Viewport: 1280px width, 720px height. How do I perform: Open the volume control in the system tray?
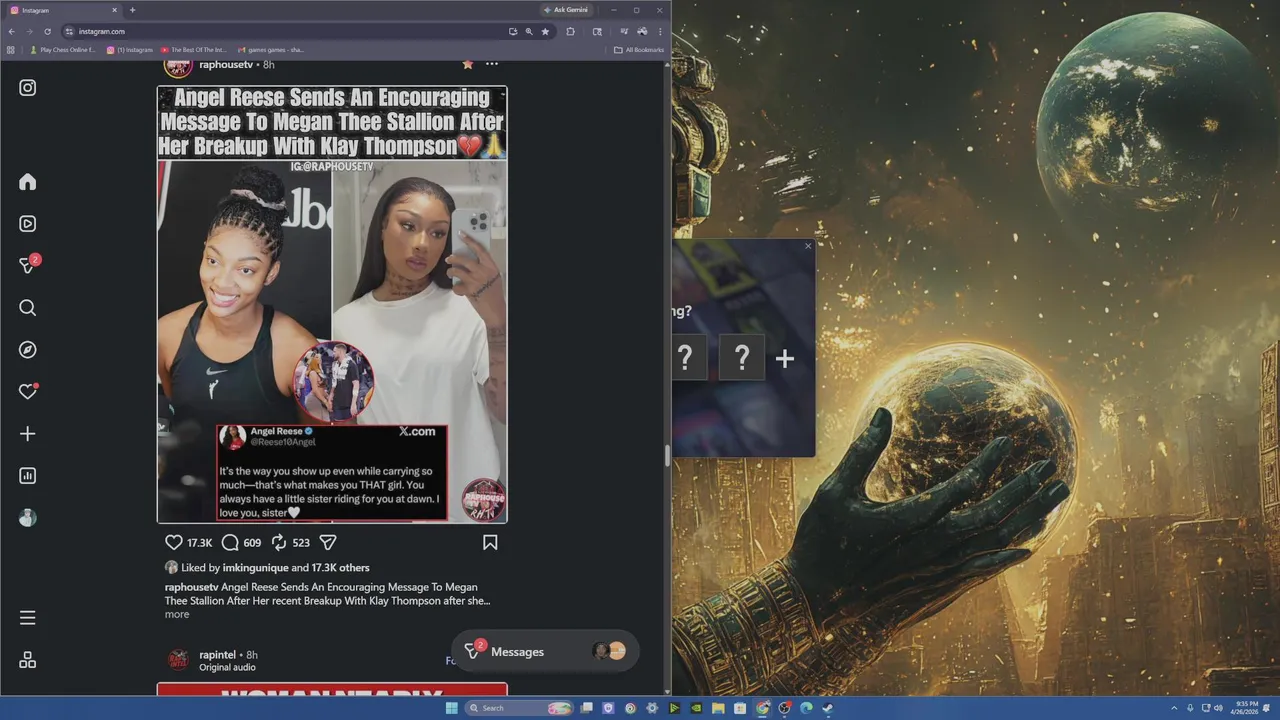1219,708
